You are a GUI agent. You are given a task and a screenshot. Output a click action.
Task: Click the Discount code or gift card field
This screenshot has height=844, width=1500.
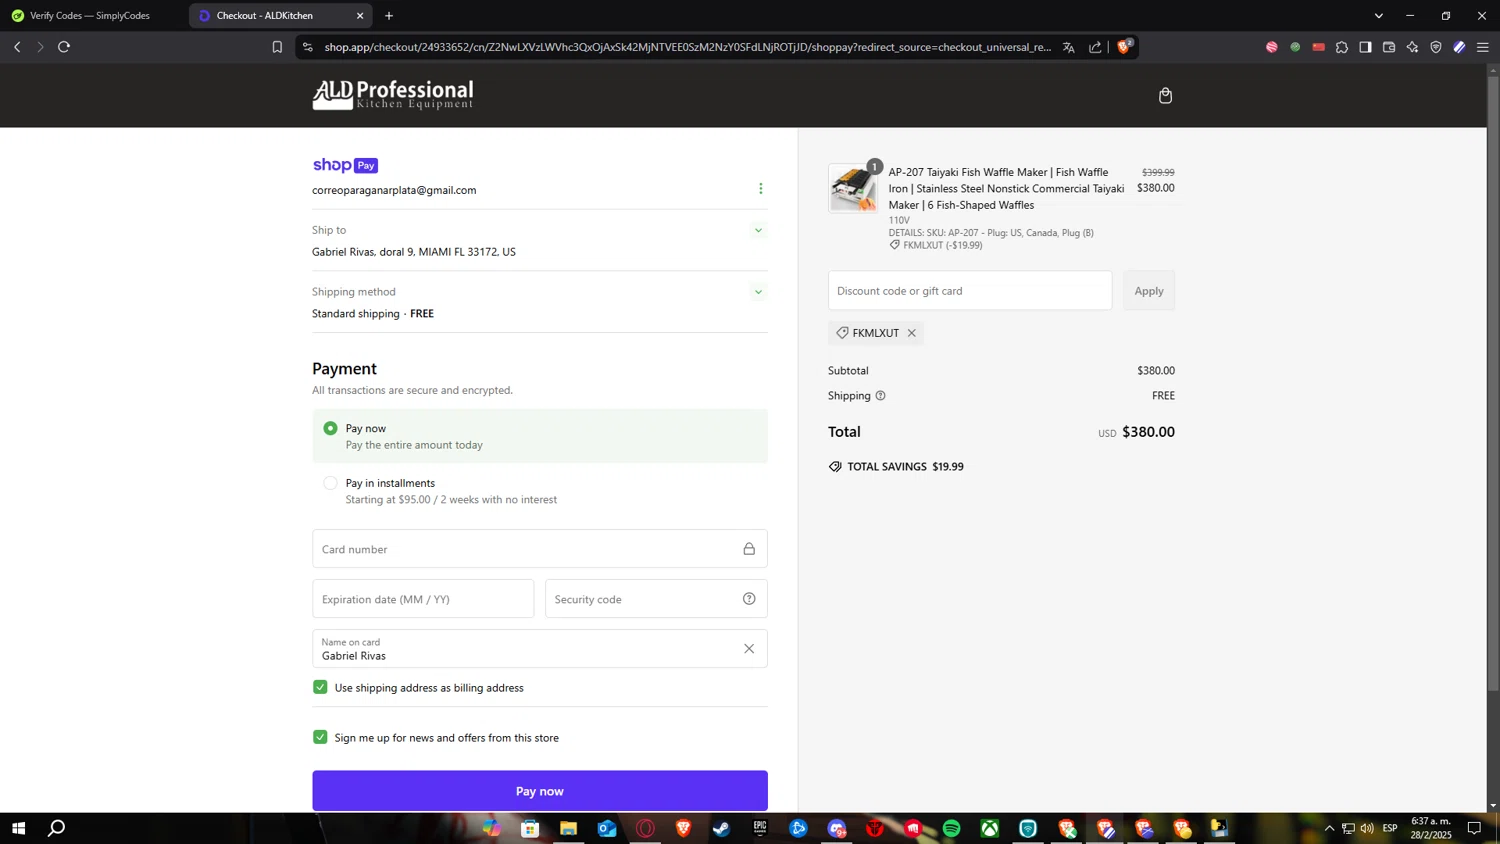pos(970,291)
